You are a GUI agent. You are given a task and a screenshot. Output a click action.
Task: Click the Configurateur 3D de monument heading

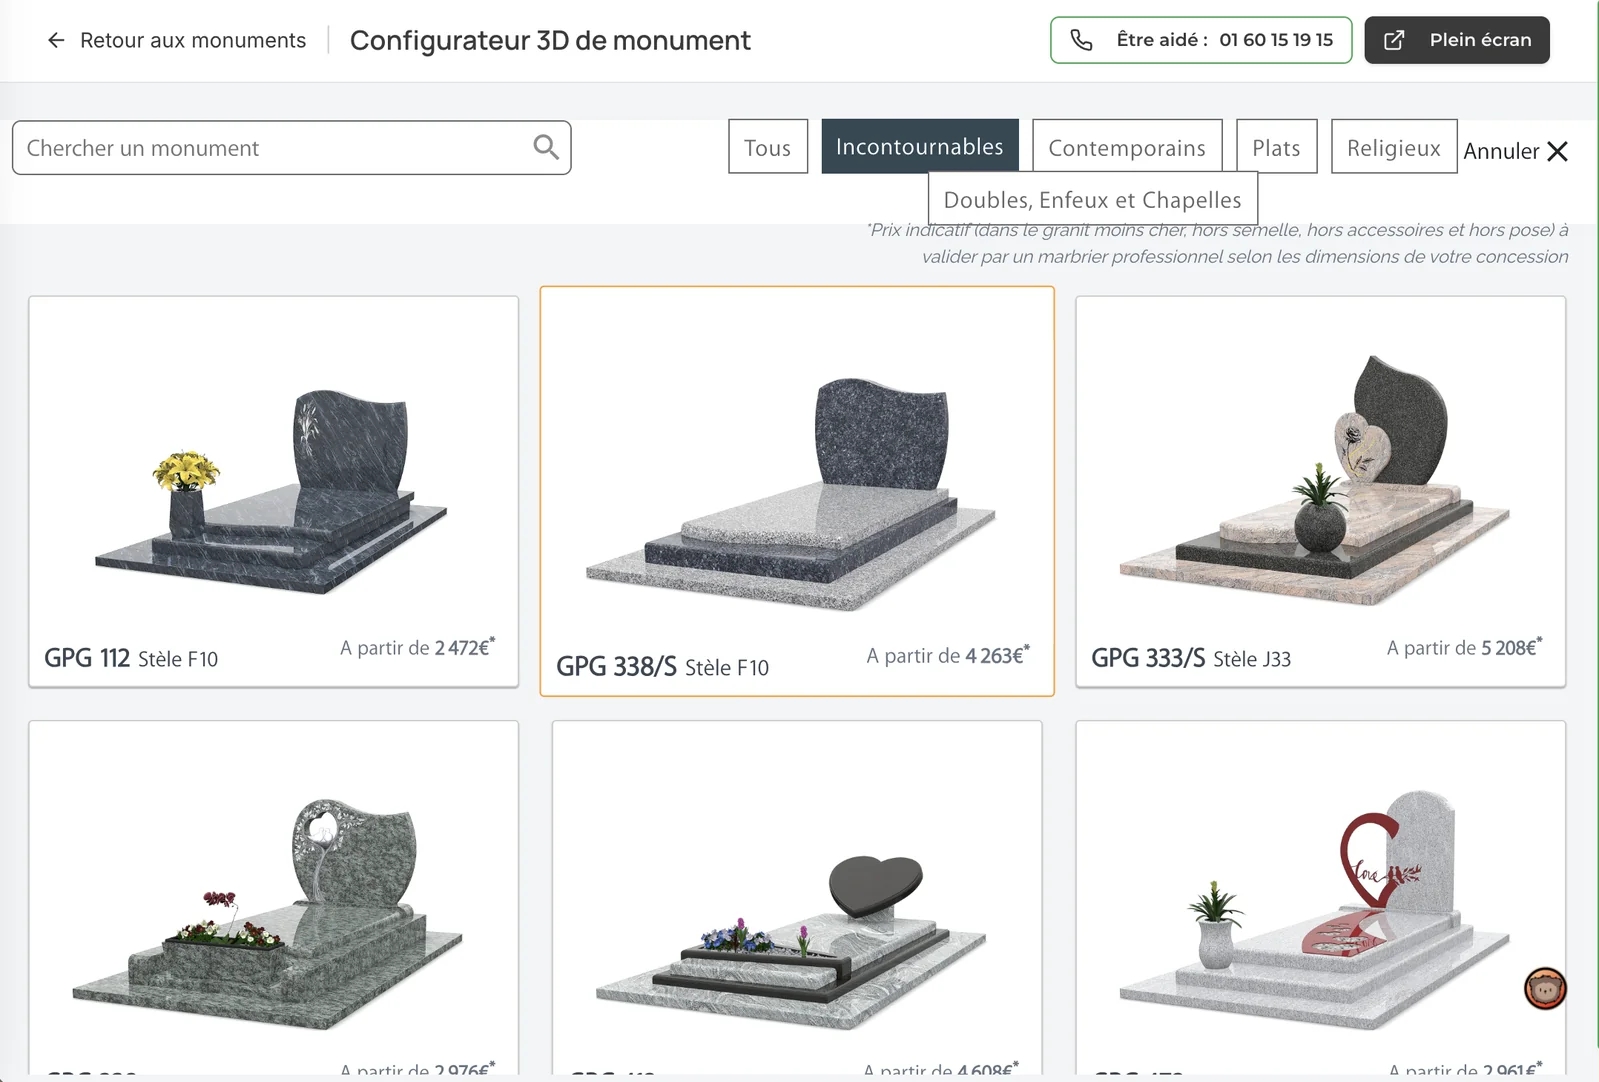550,40
